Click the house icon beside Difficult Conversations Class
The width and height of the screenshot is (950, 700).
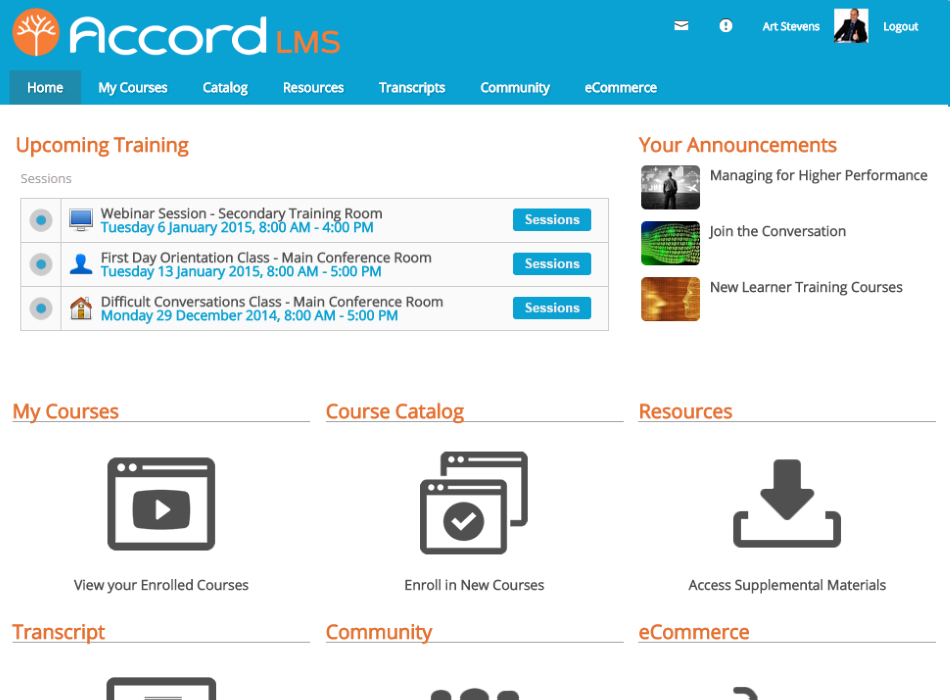click(80, 307)
